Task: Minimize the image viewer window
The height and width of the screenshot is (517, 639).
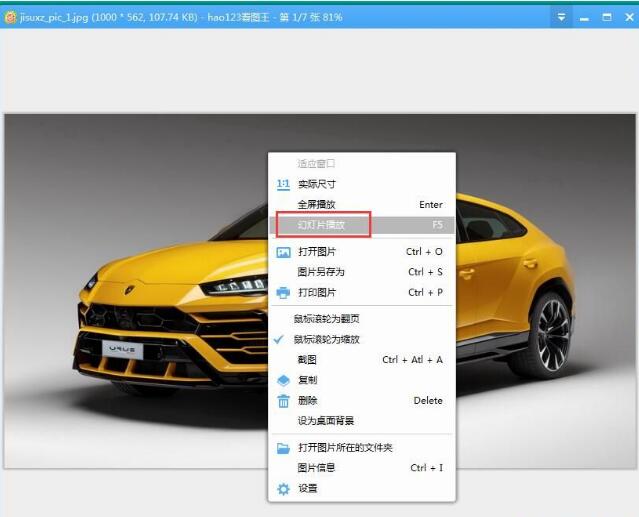Action: 584,18
